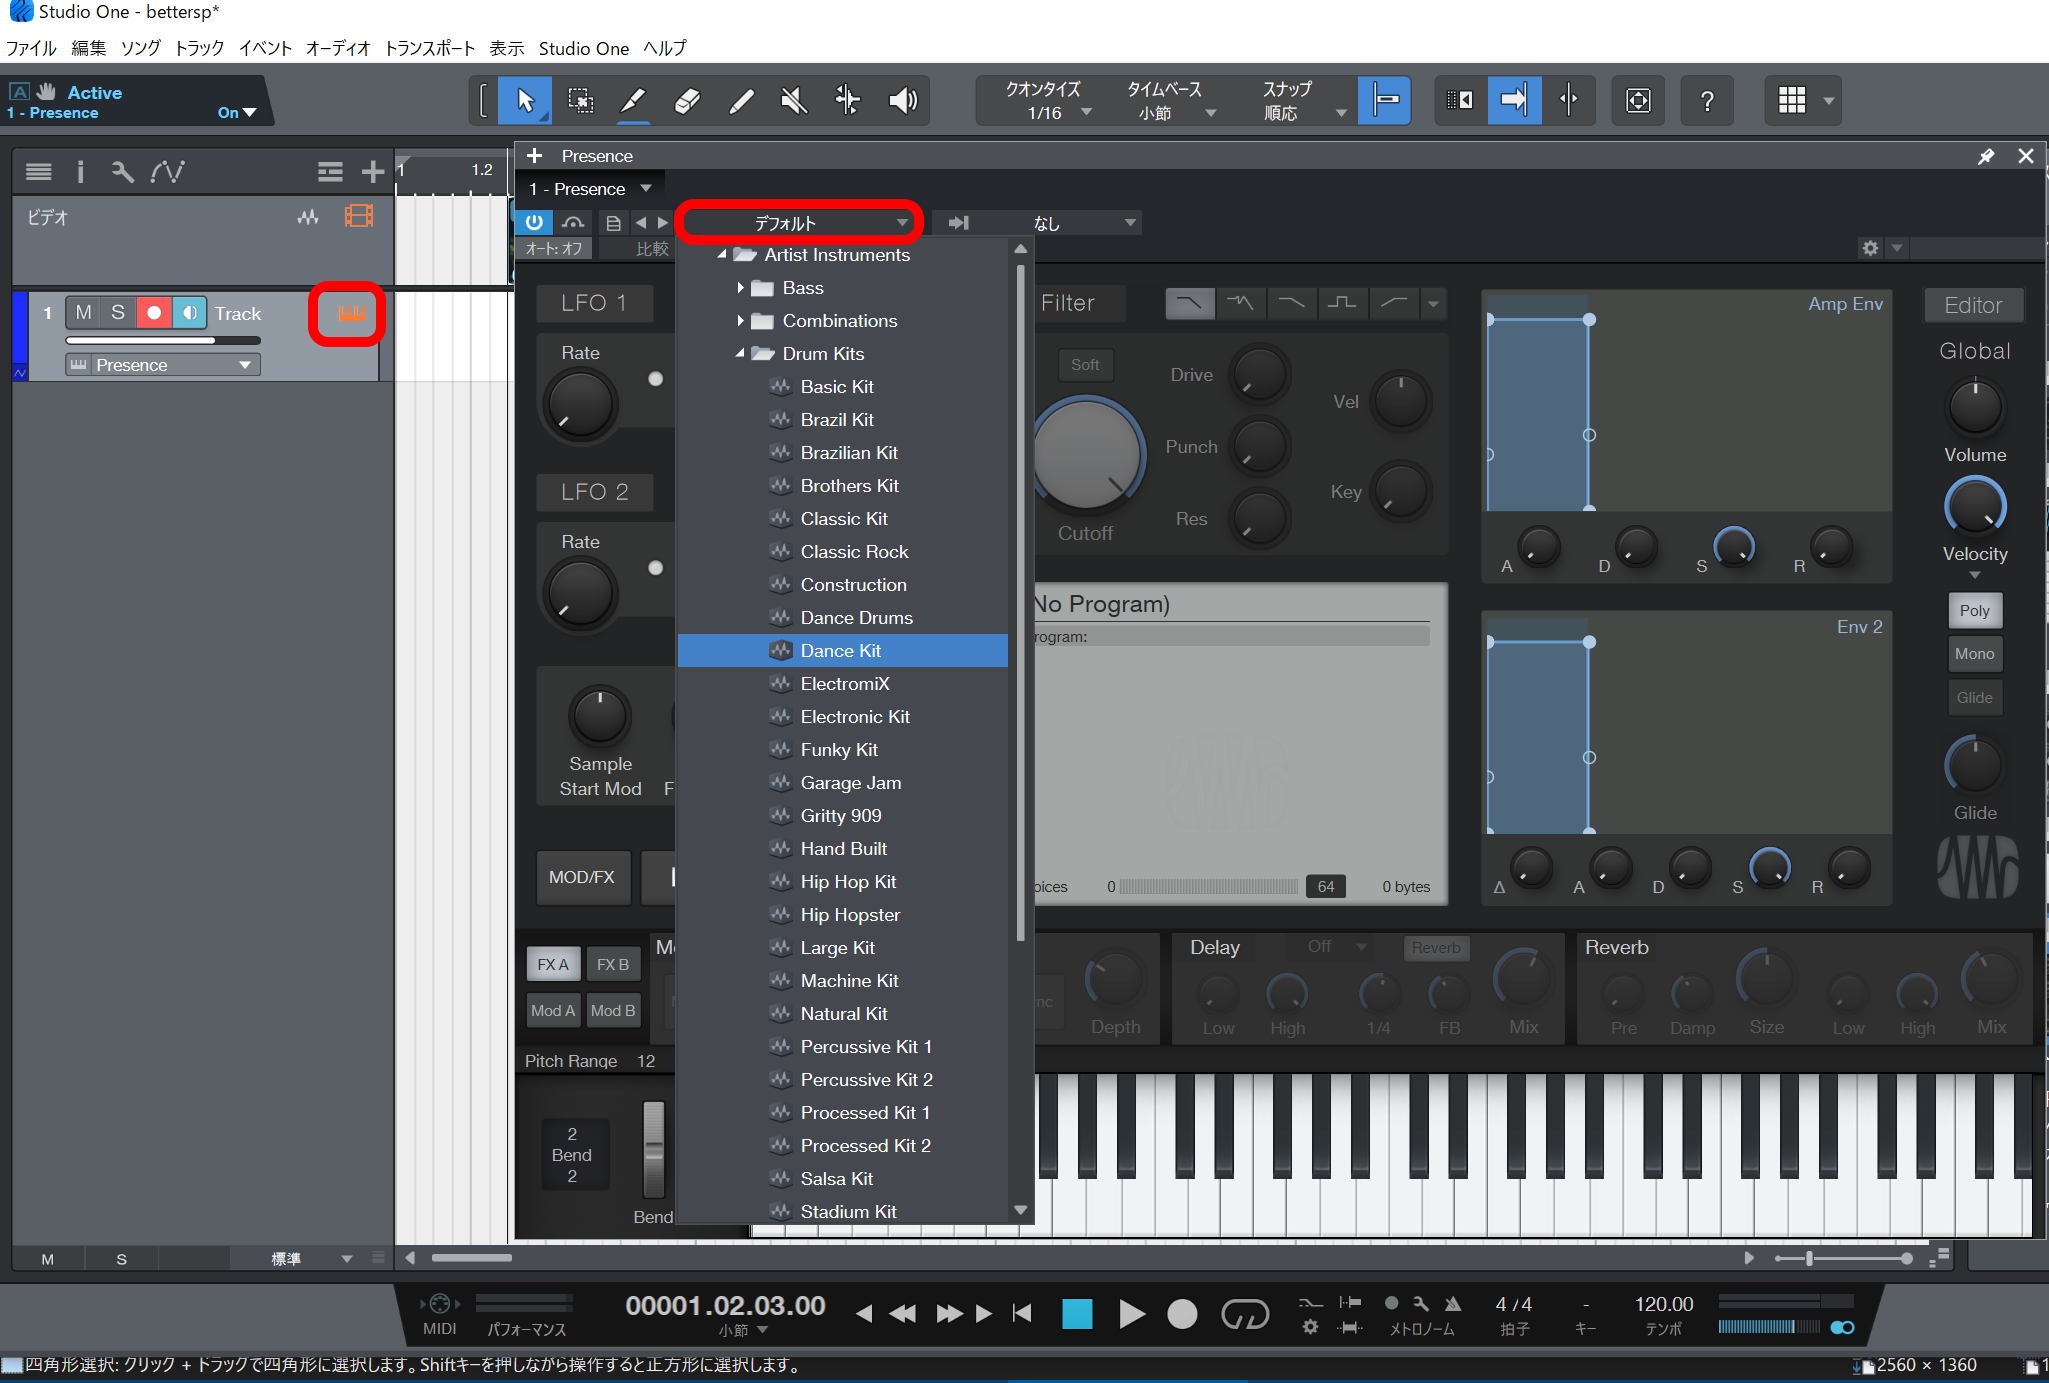
Task: Toggle Presence power bypass button
Action: point(534,222)
